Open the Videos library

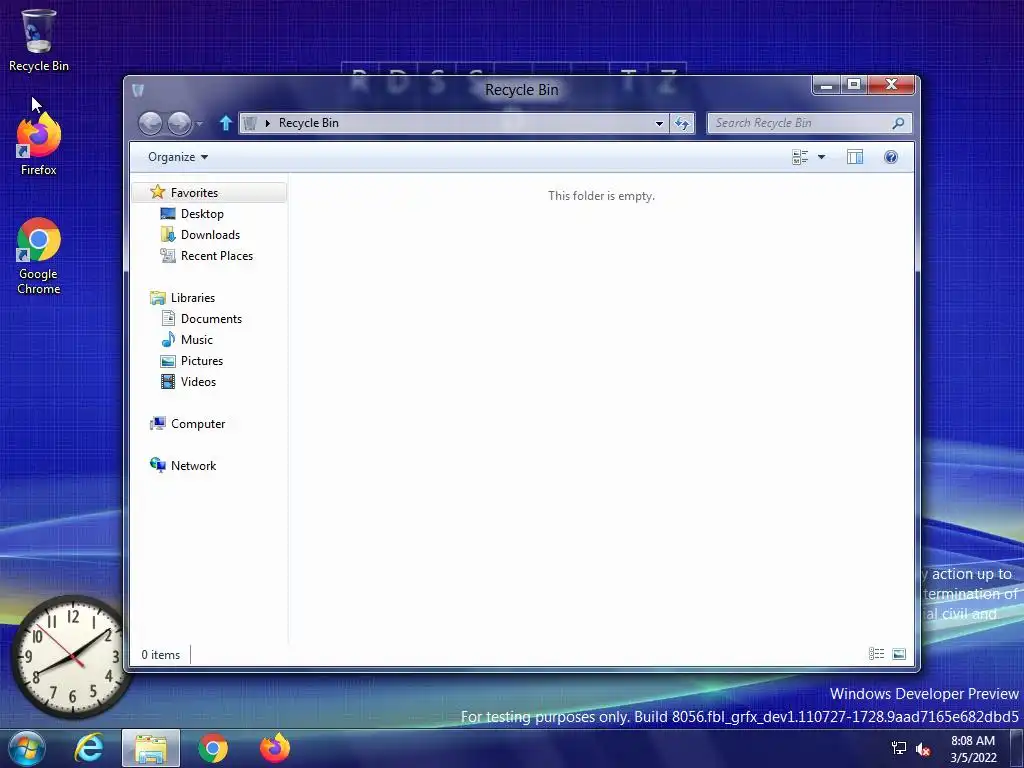pos(198,381)
